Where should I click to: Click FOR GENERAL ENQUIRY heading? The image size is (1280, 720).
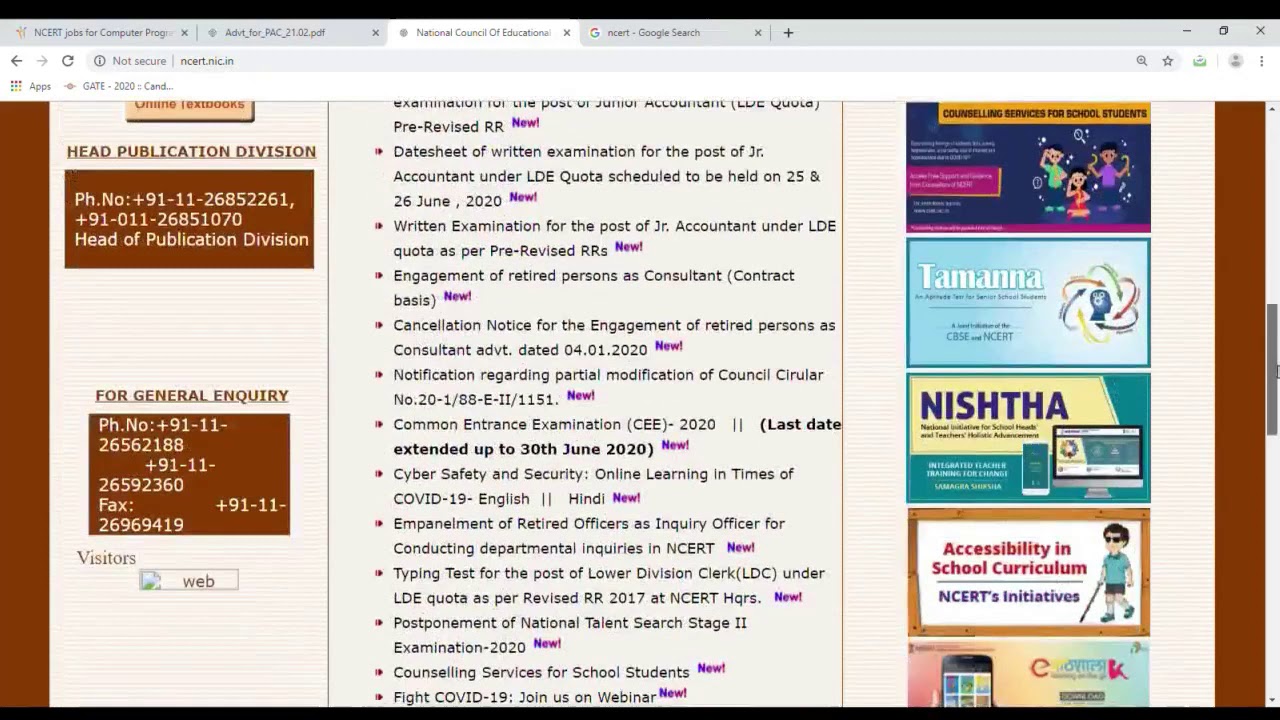[x=192, y=396]
